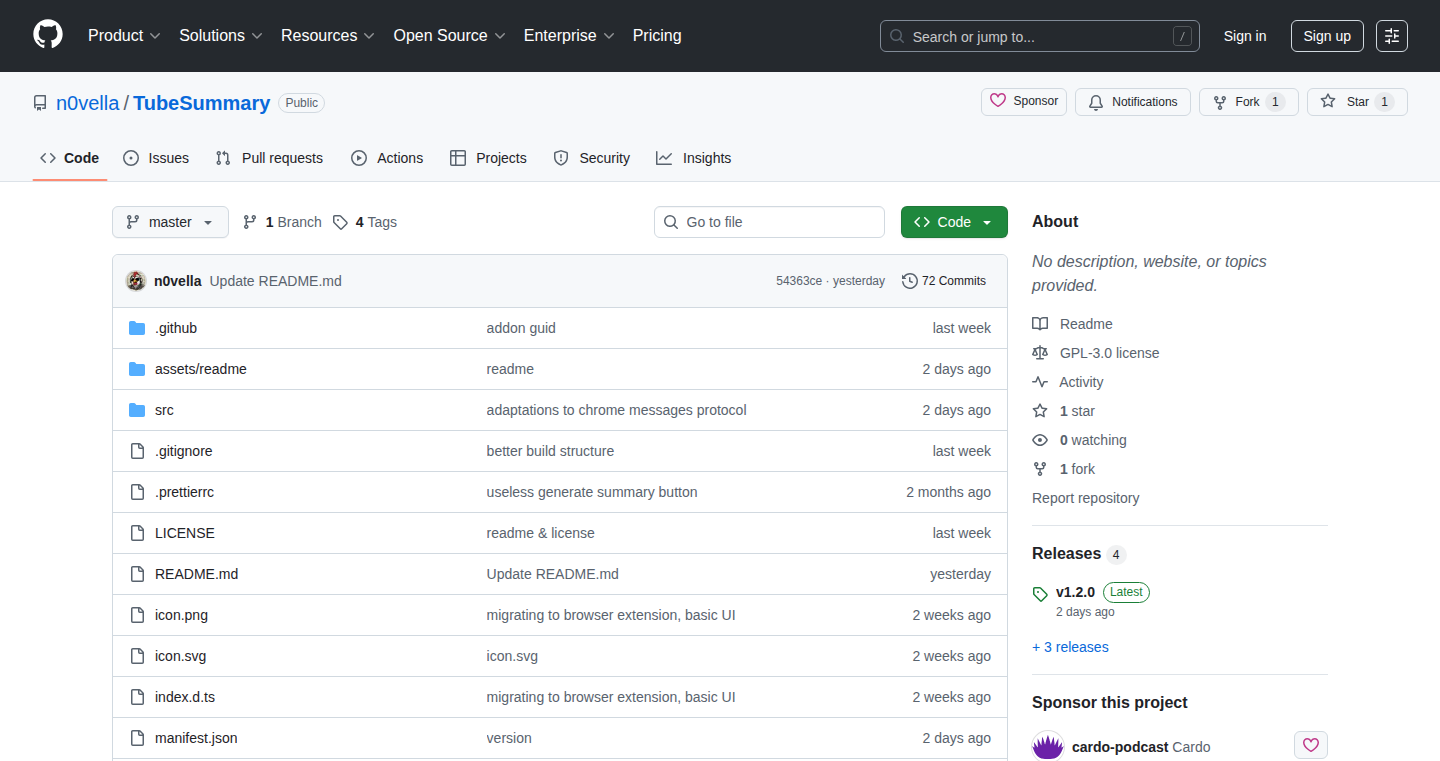The image size is (1440, 761).
Task: Click the Search or jump to field
Action: (x=1040, y=36)
